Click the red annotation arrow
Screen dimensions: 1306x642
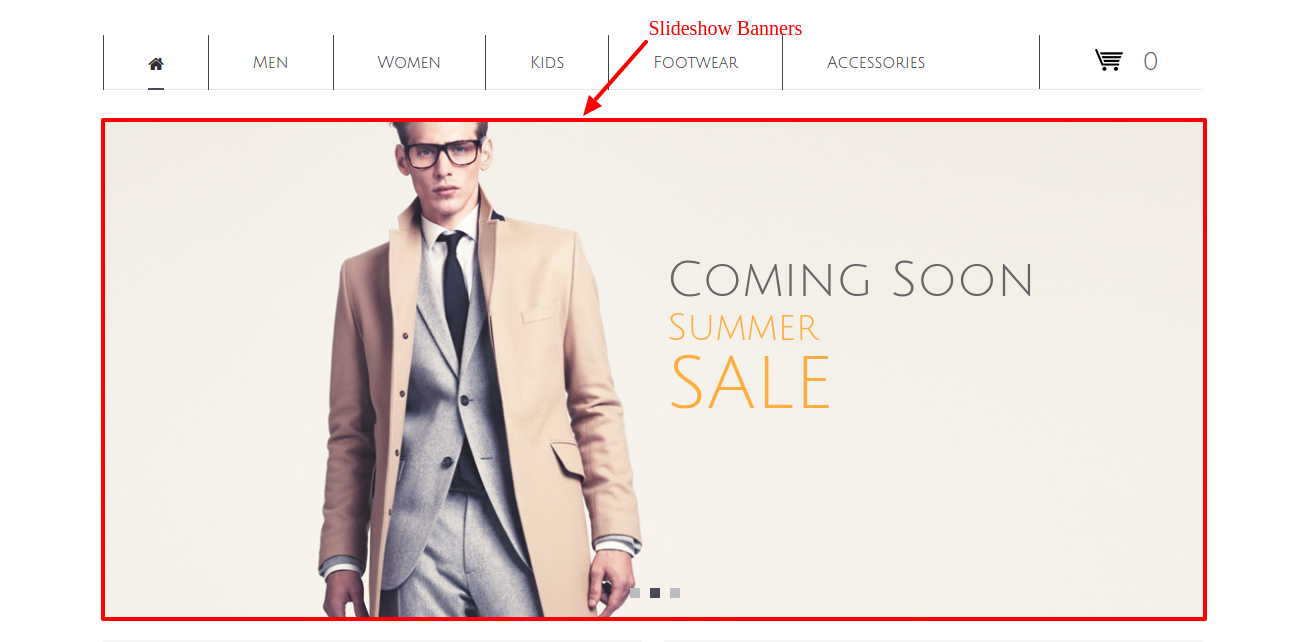click(x=615, y=77)
